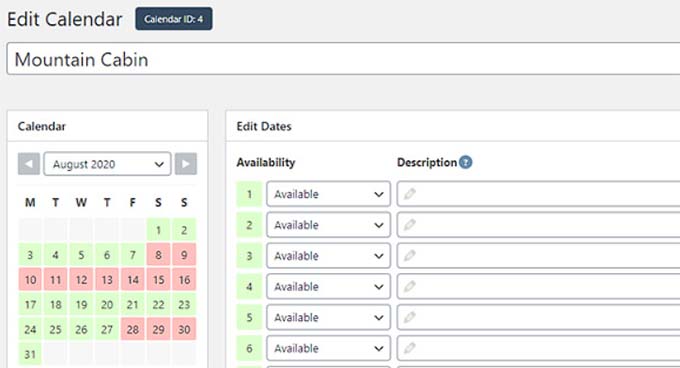Go to previous month in calendar
Viewport: 680px width, 368px height.
pos(29,164)
